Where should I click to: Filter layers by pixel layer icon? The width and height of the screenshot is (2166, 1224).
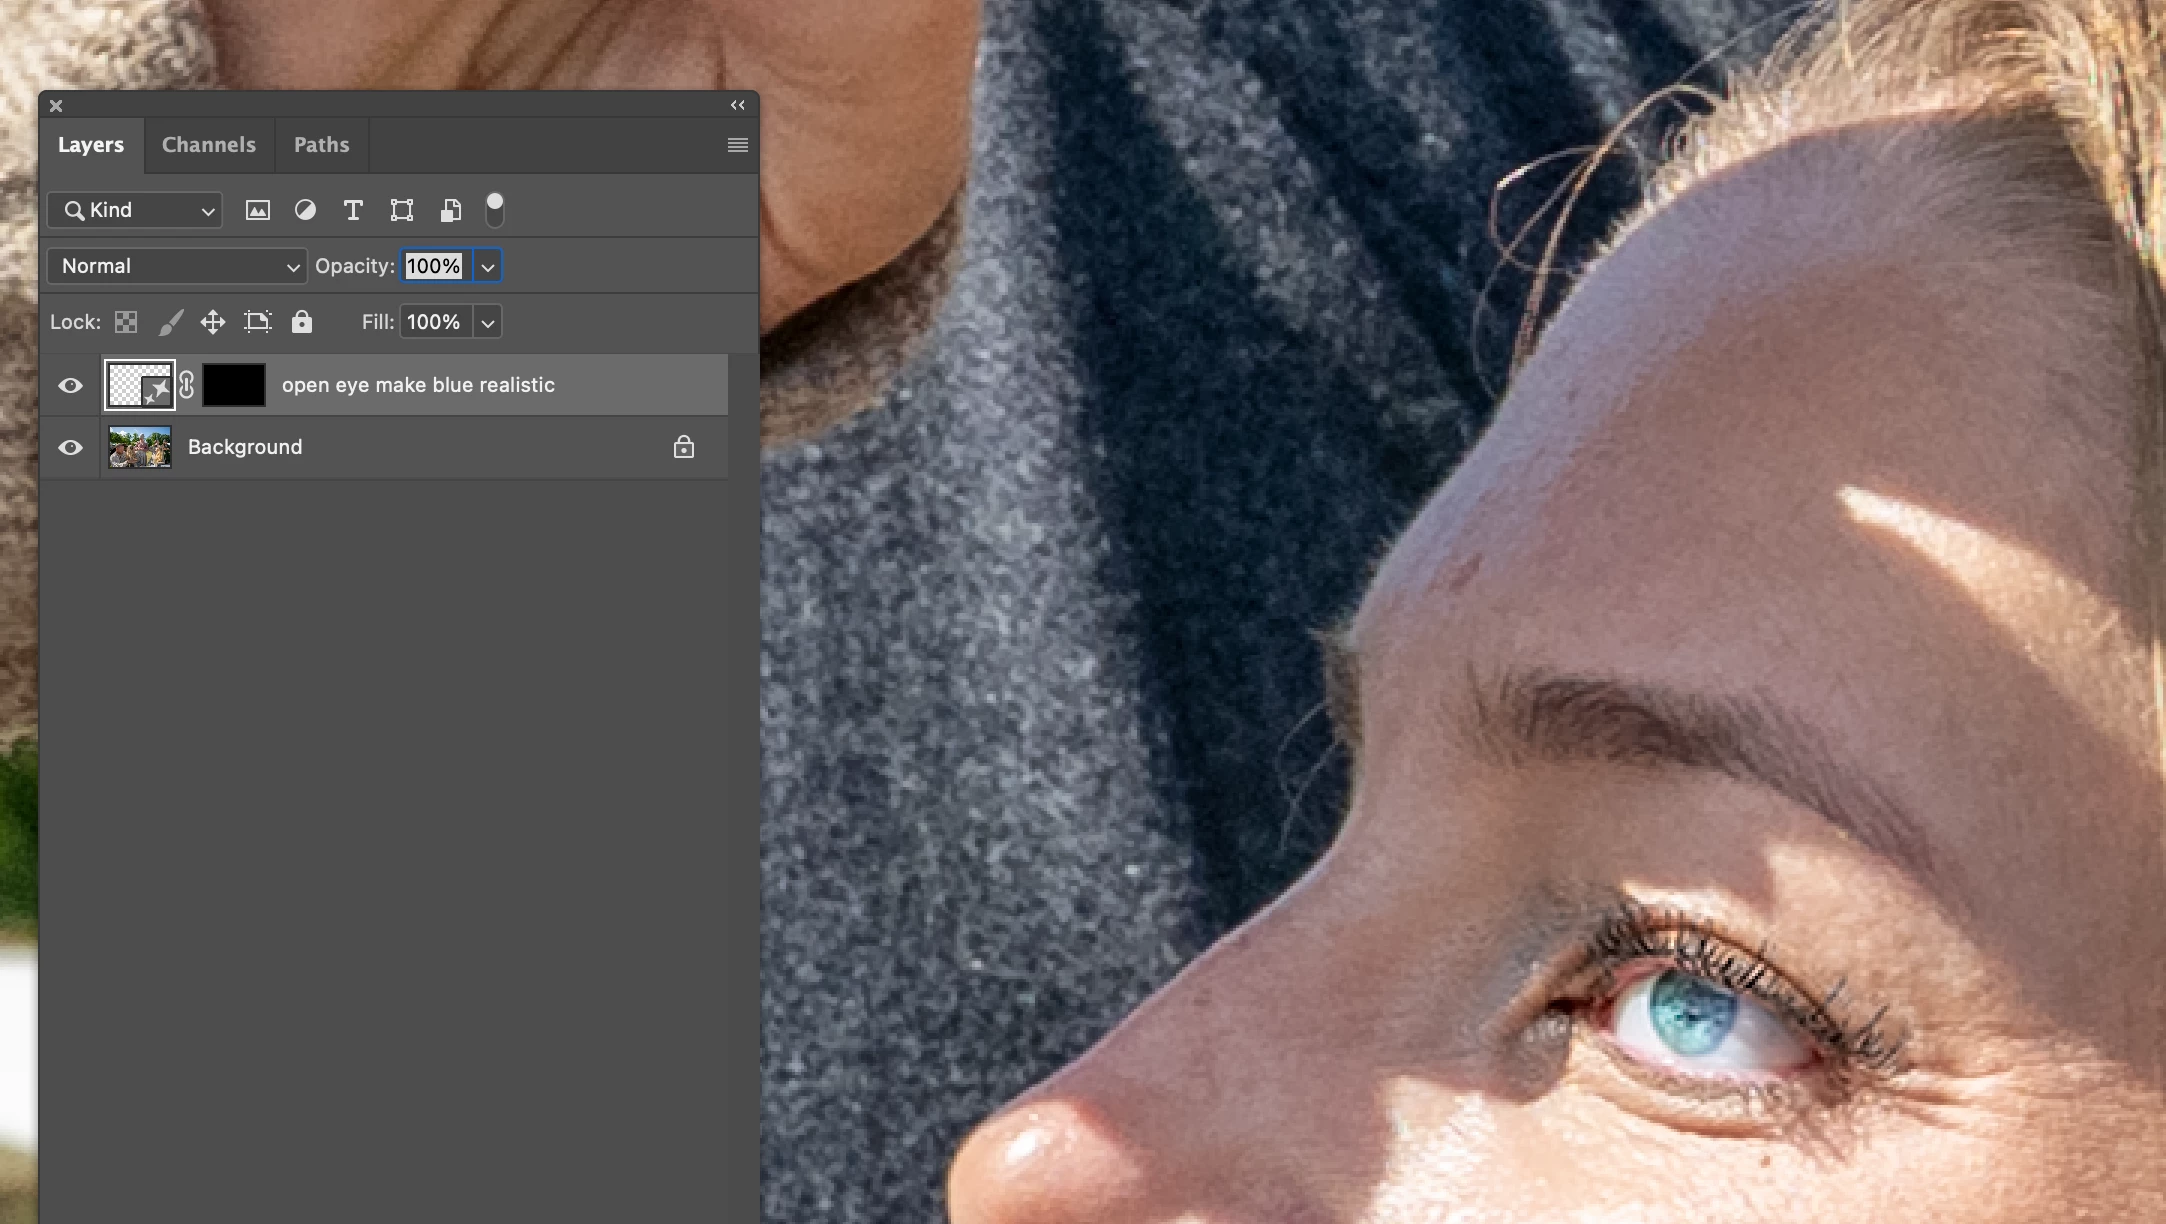258,210
